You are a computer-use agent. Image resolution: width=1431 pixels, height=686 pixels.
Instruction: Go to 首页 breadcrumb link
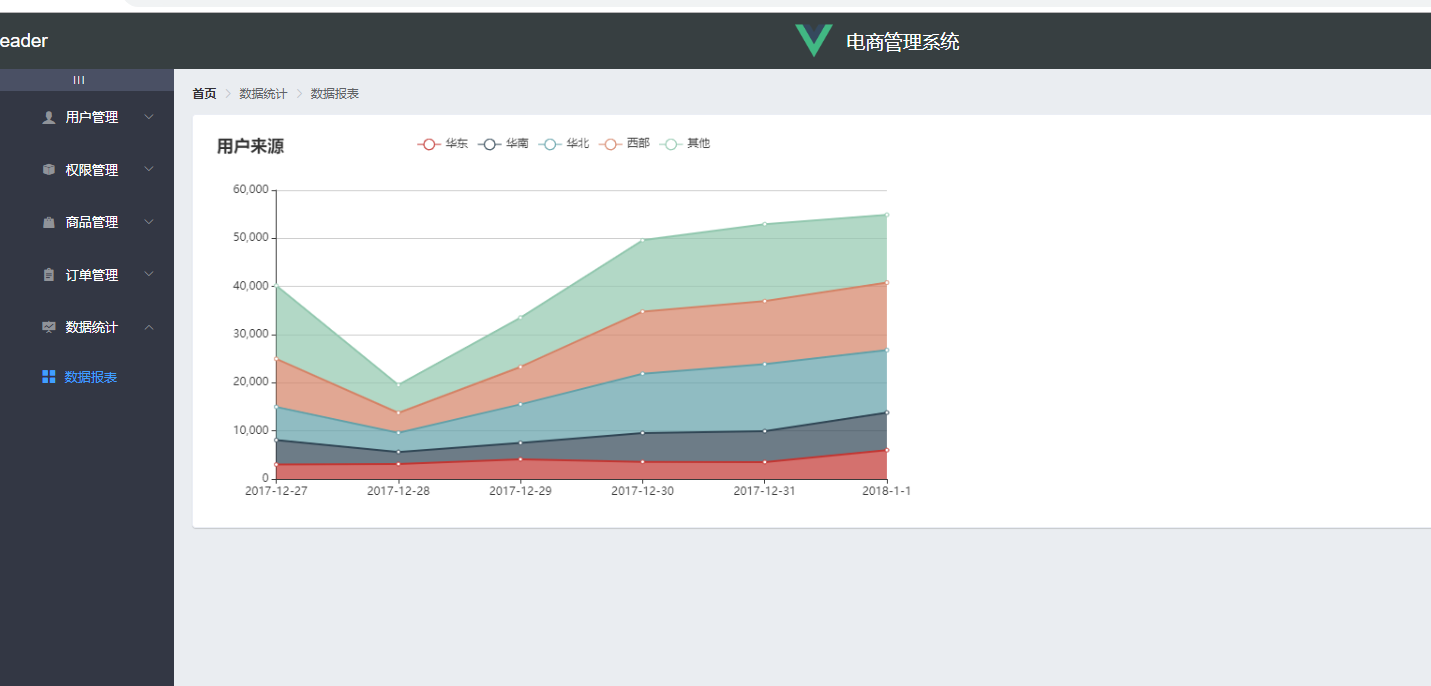coord(204,94)
